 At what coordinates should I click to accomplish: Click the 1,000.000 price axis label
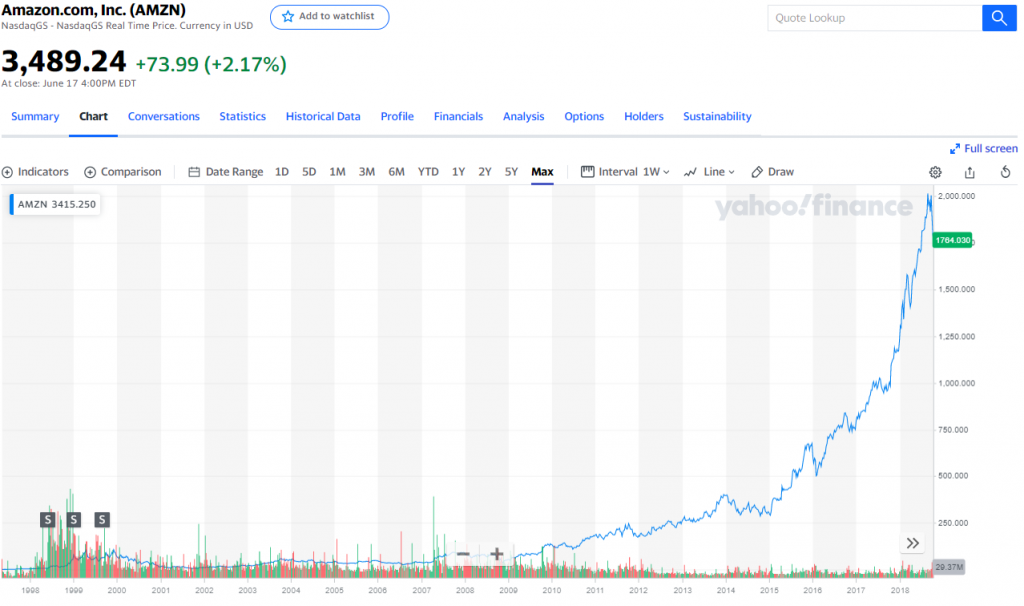pos(956,383)
